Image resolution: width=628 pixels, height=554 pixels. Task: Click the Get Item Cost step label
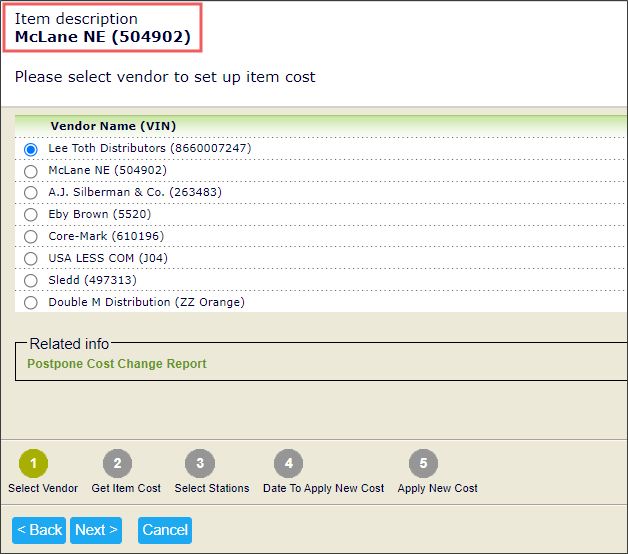pos(126,489)
